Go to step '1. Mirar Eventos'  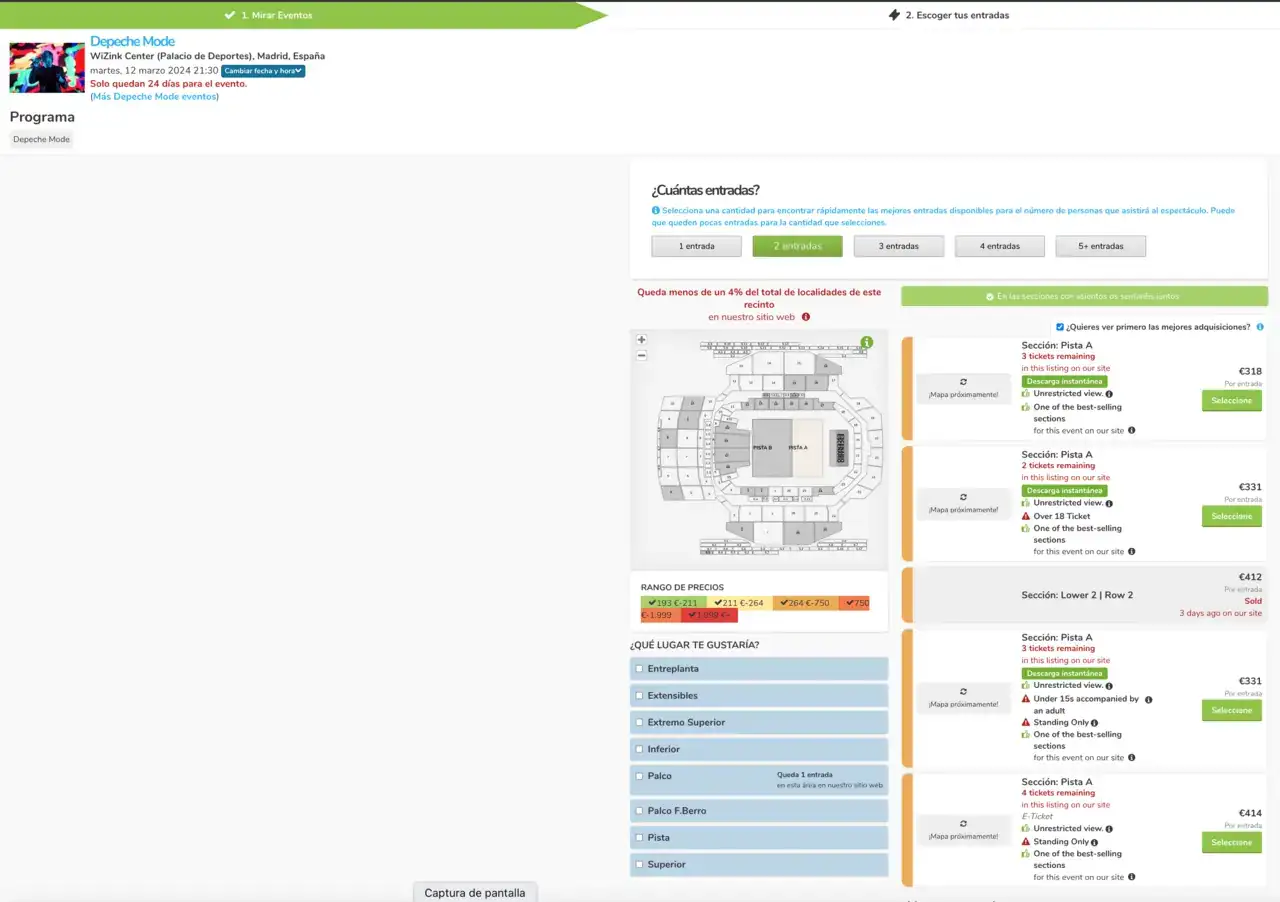click(x=275, y=15)
